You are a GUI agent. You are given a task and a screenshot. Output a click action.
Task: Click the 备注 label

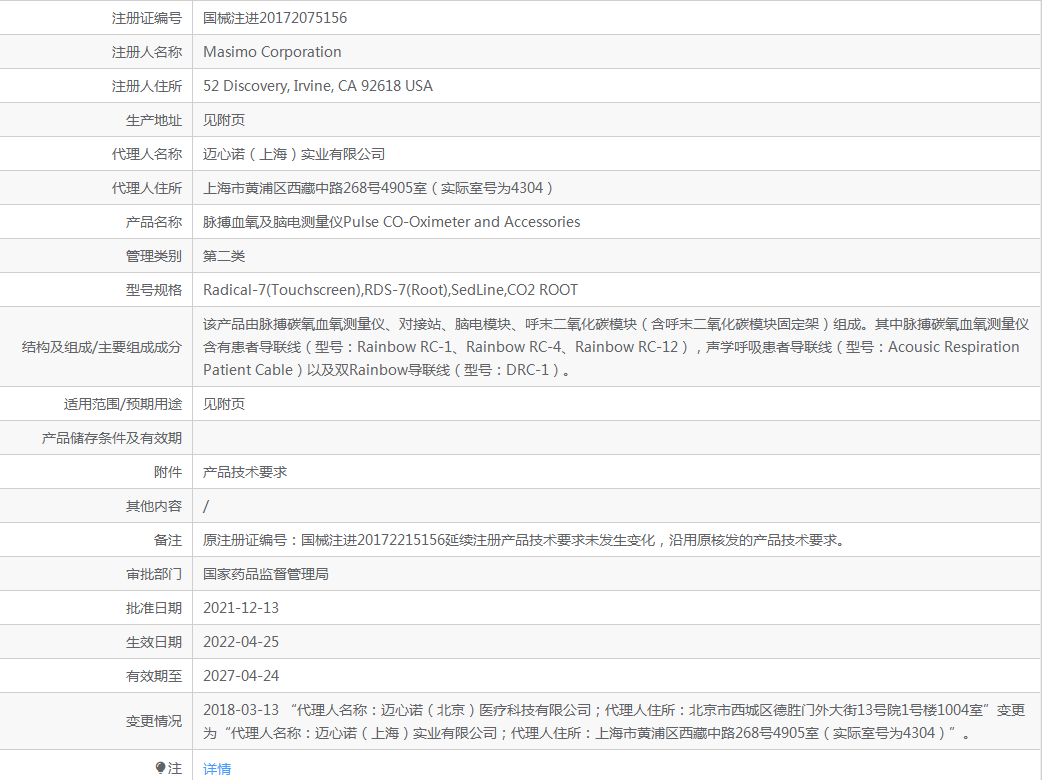[x=168, y=540]
